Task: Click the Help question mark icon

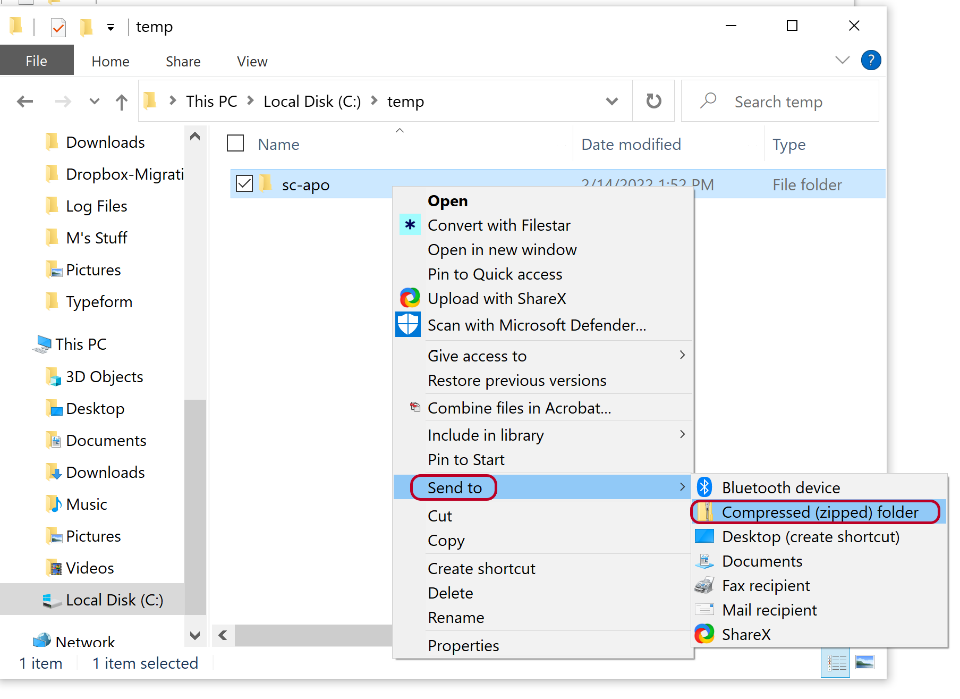Action: point(870,61)
